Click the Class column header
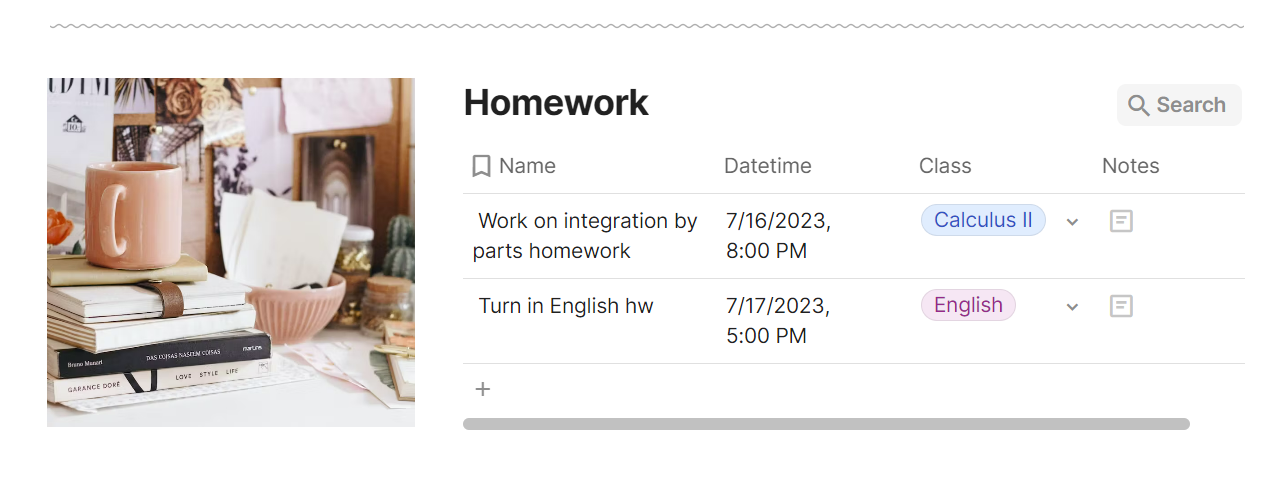The width and height of the screenshot is (1265, 481). (x=945, y=166)
